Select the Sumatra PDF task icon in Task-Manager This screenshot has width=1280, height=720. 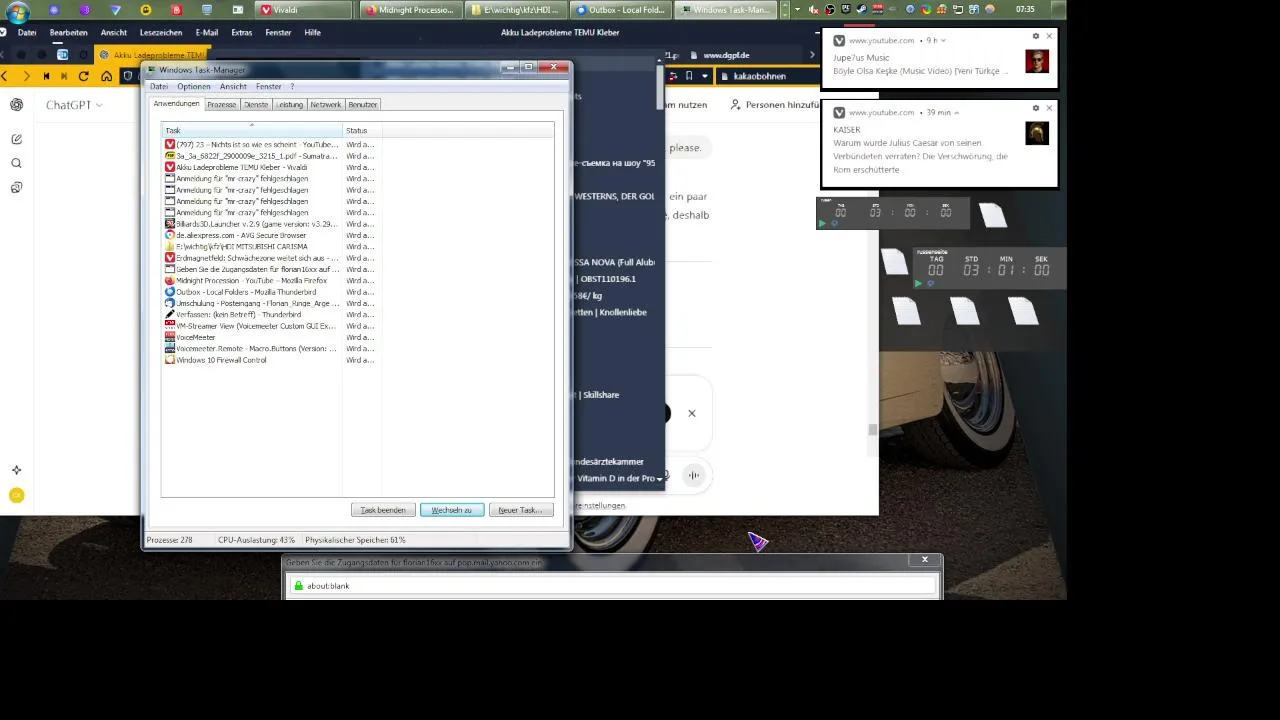tap(170, 156)
